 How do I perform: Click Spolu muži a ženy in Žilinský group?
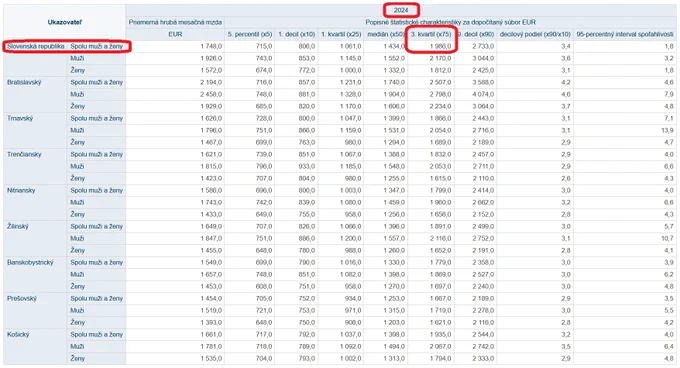tap(97, 226)
